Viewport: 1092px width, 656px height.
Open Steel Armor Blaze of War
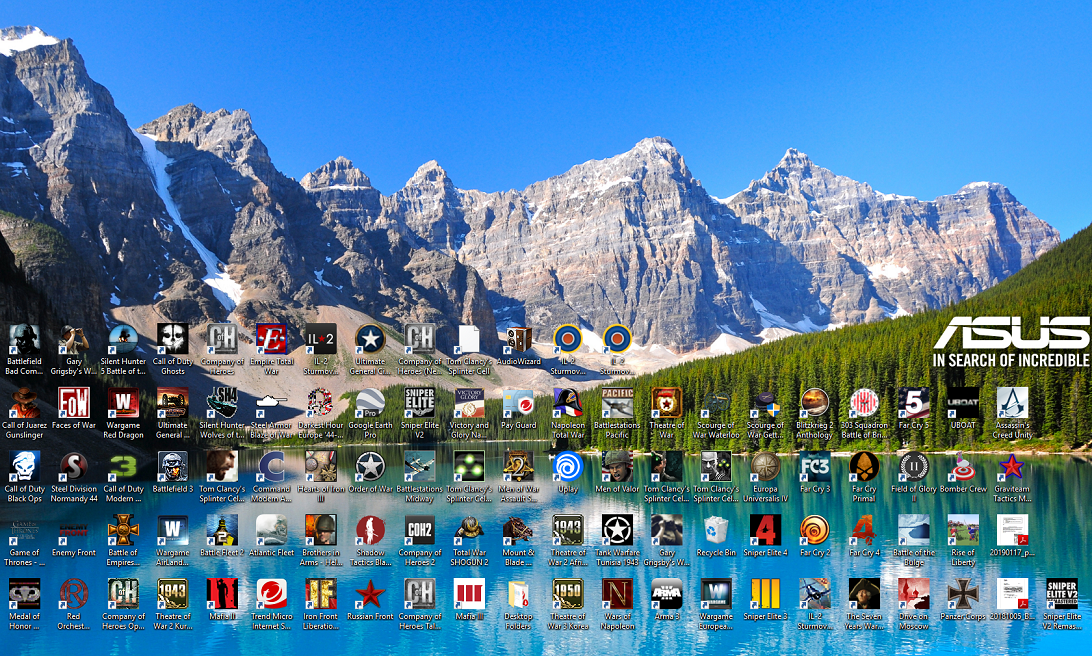271,403
